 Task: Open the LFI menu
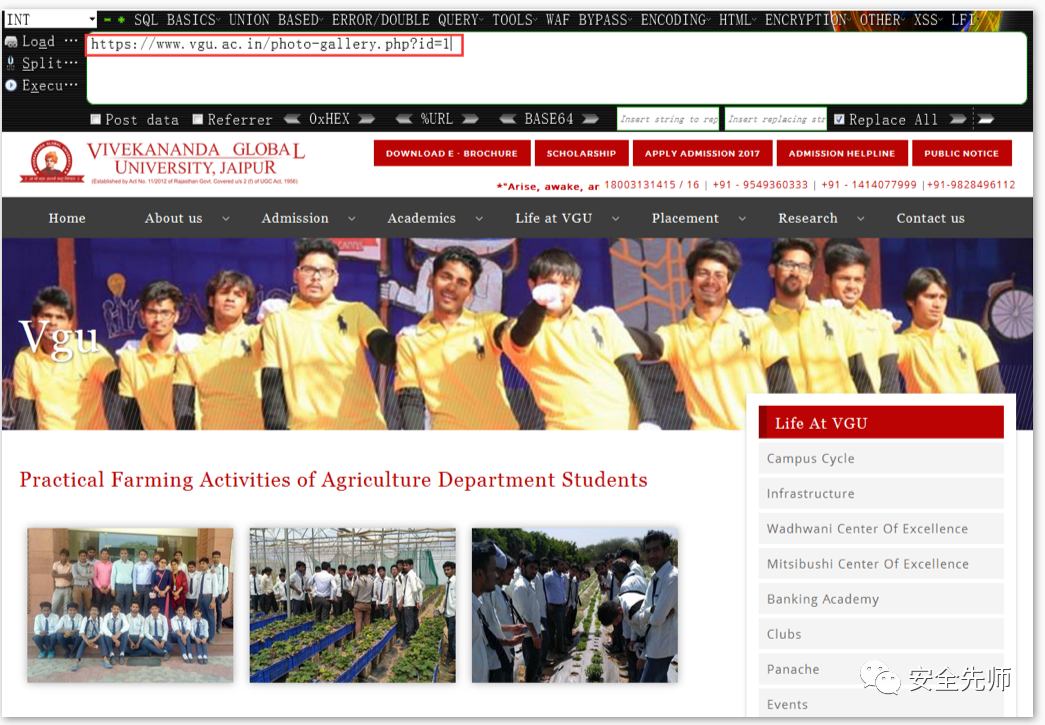coord(965,20)
